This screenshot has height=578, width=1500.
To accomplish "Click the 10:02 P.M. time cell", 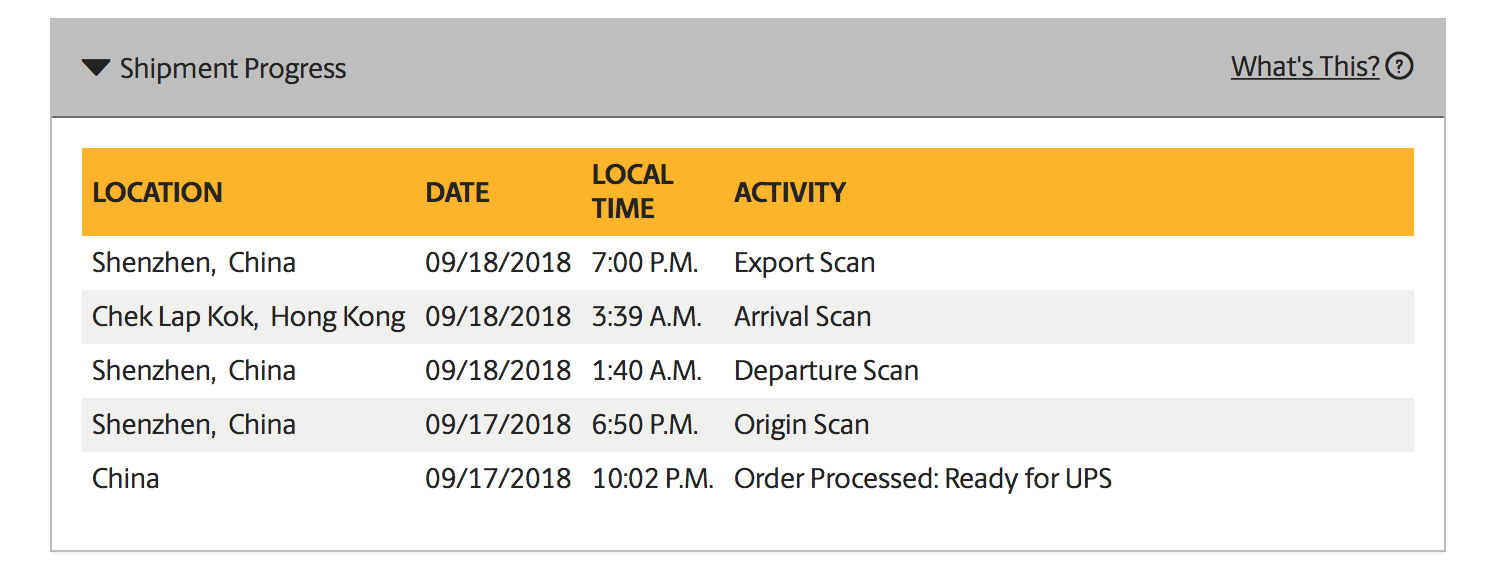I will [653, 479].
